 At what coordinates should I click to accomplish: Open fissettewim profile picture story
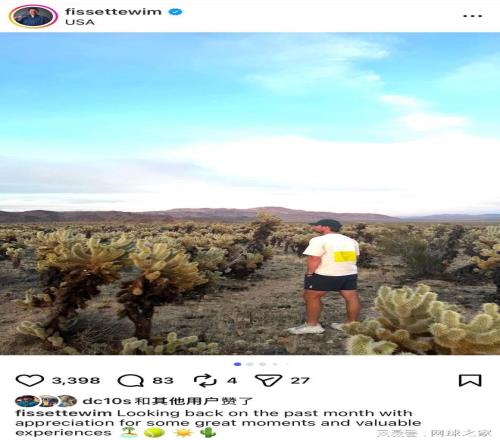[x=33, y=16]
